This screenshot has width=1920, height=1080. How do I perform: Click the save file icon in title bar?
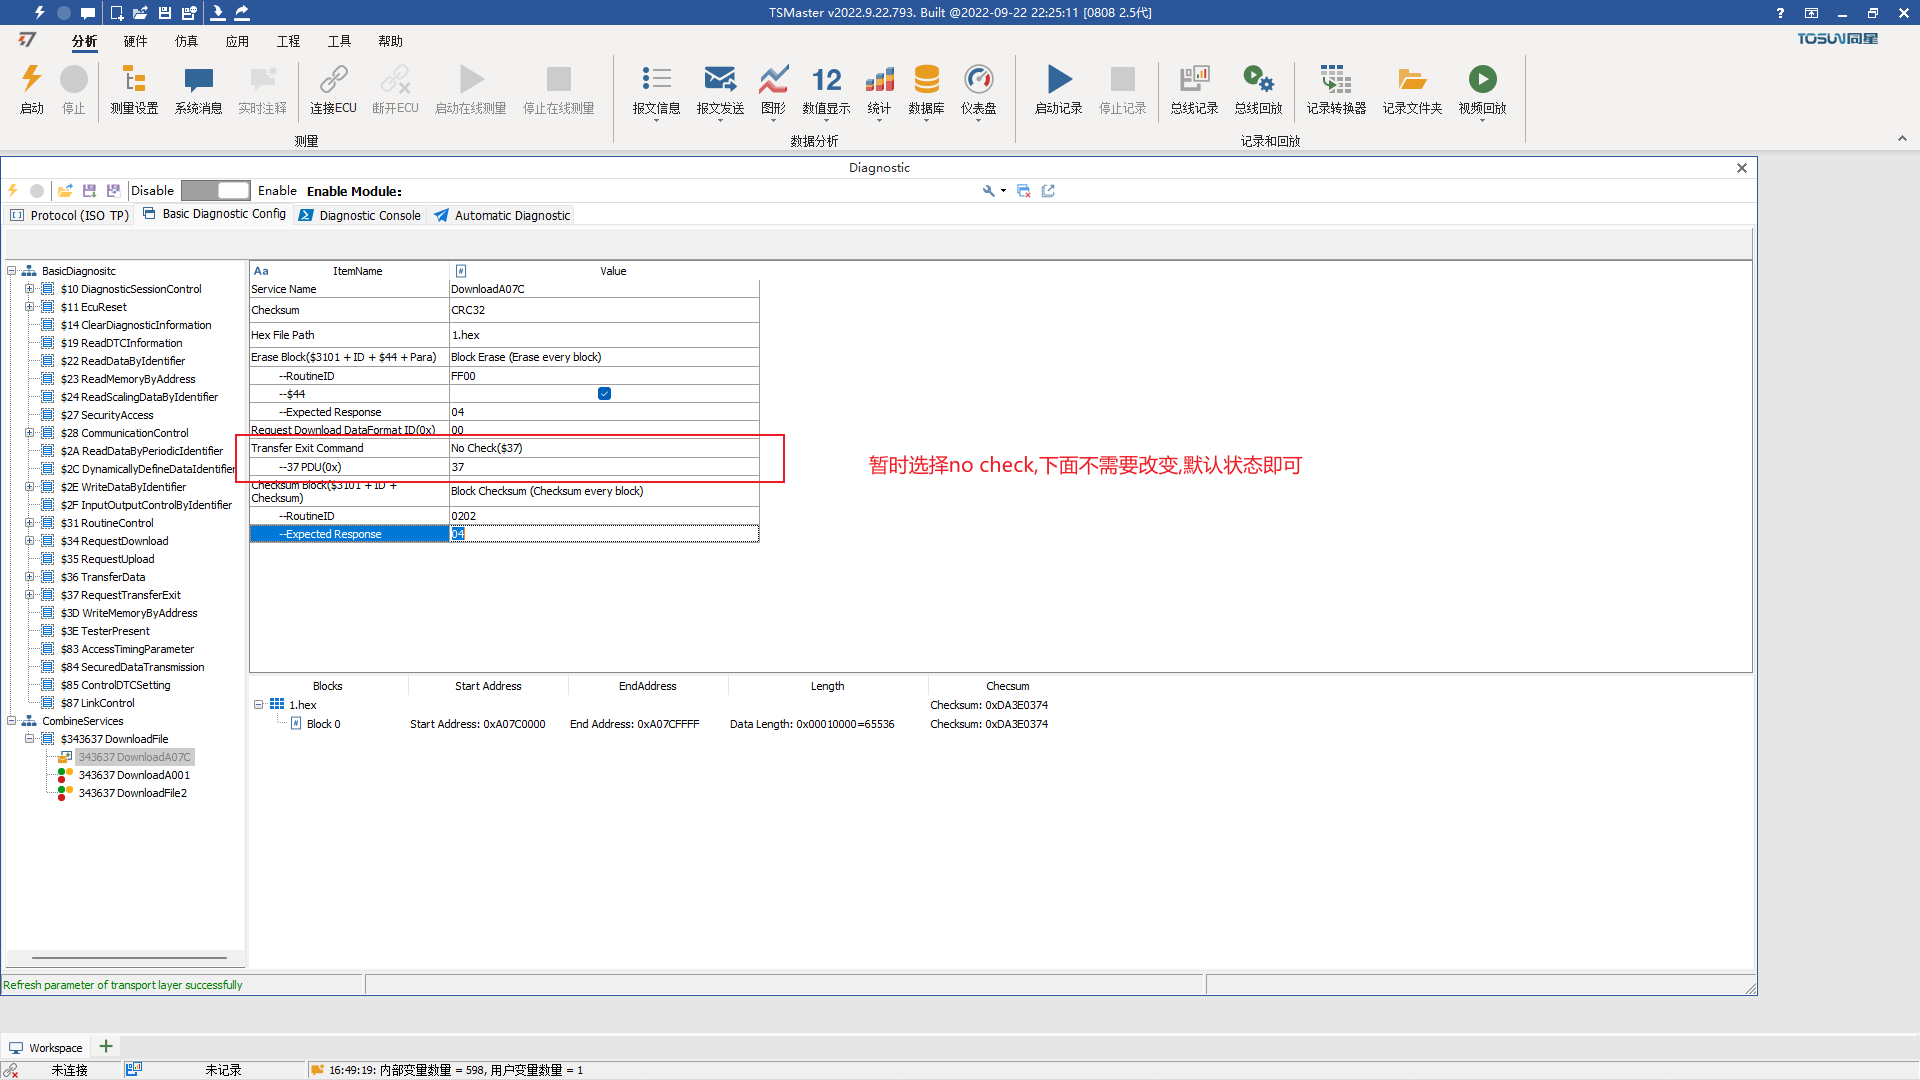[165, 13]
